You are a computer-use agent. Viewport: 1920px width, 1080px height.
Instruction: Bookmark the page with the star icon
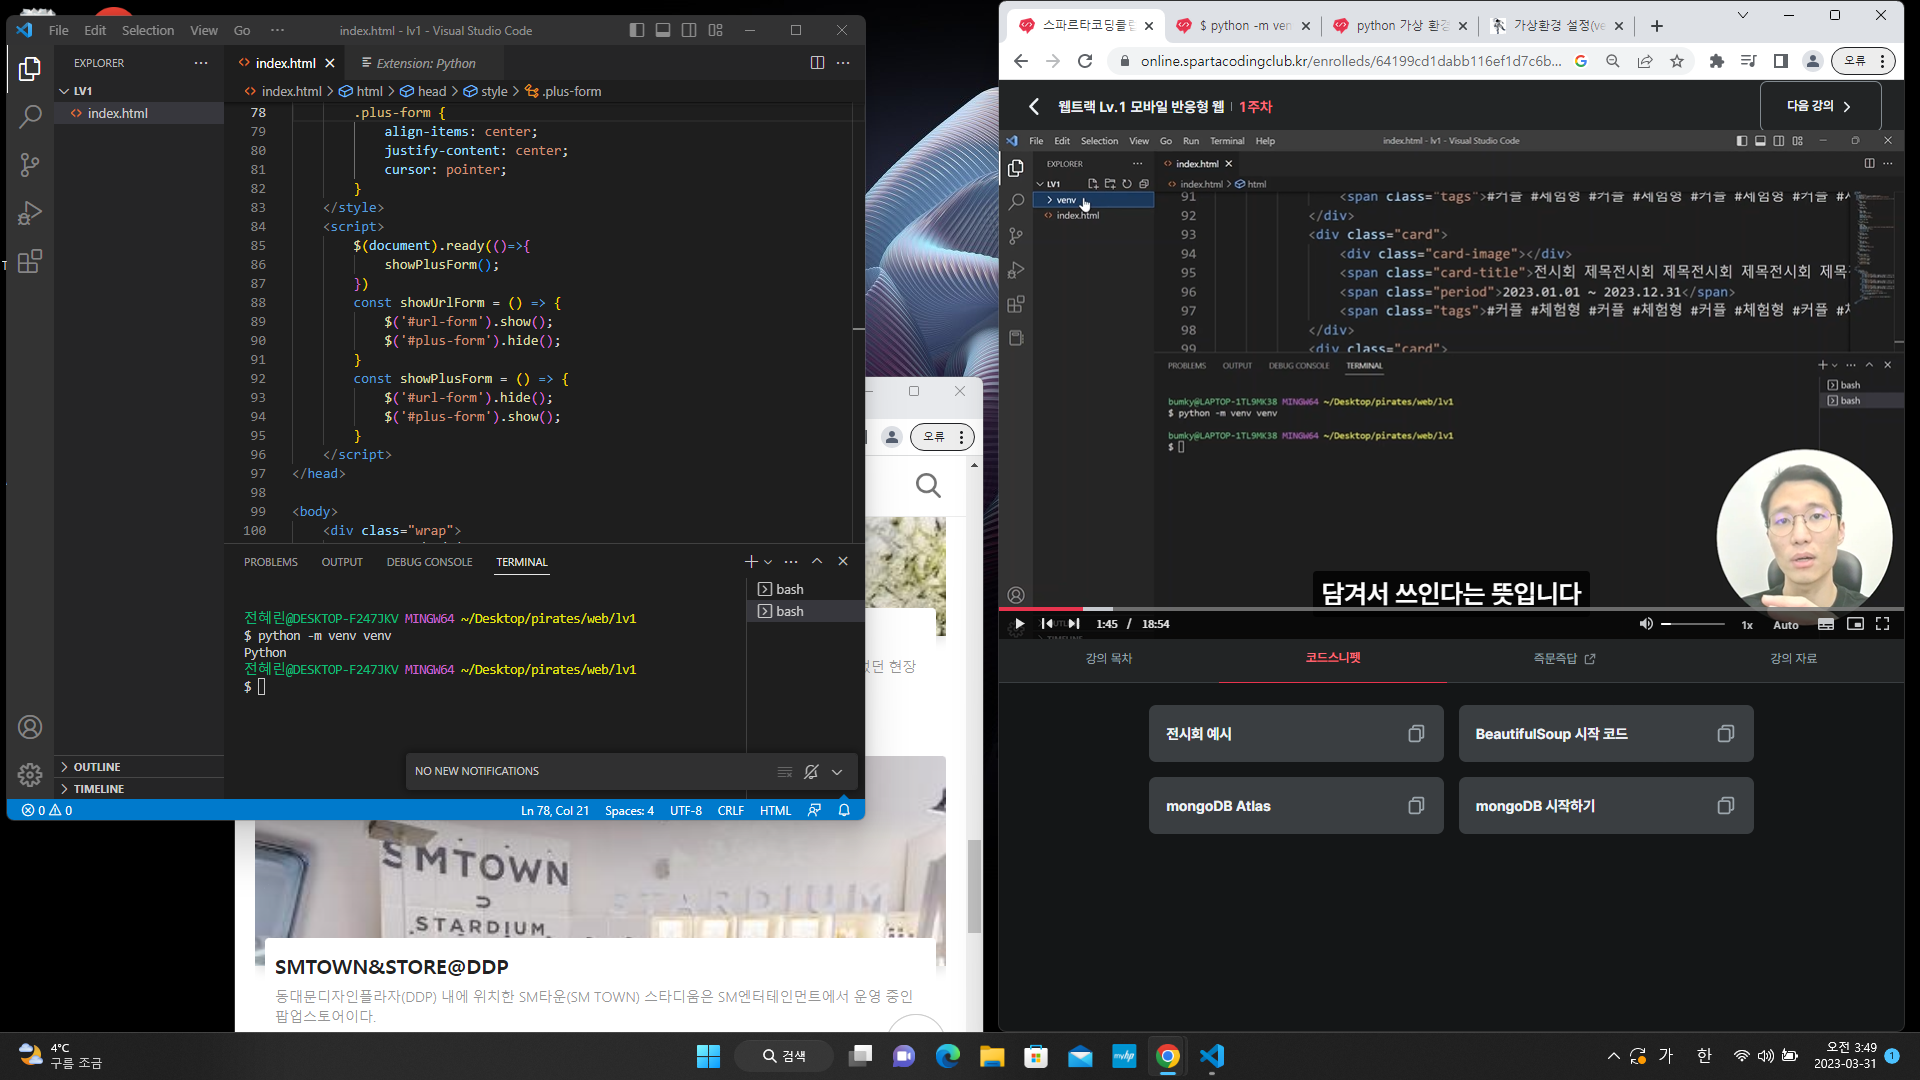tap(1677, 61)
